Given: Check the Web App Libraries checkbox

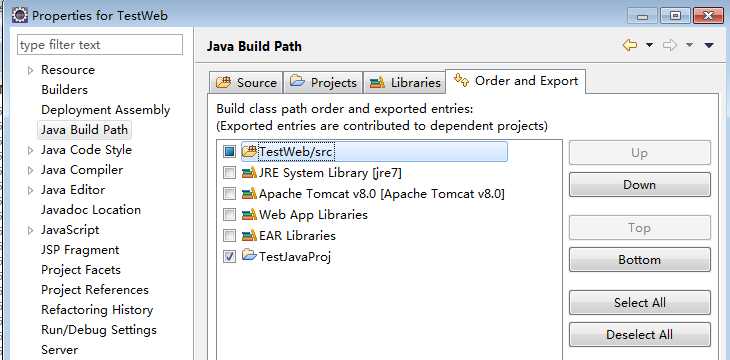Looking at the screenshot, I should point(230,214).
